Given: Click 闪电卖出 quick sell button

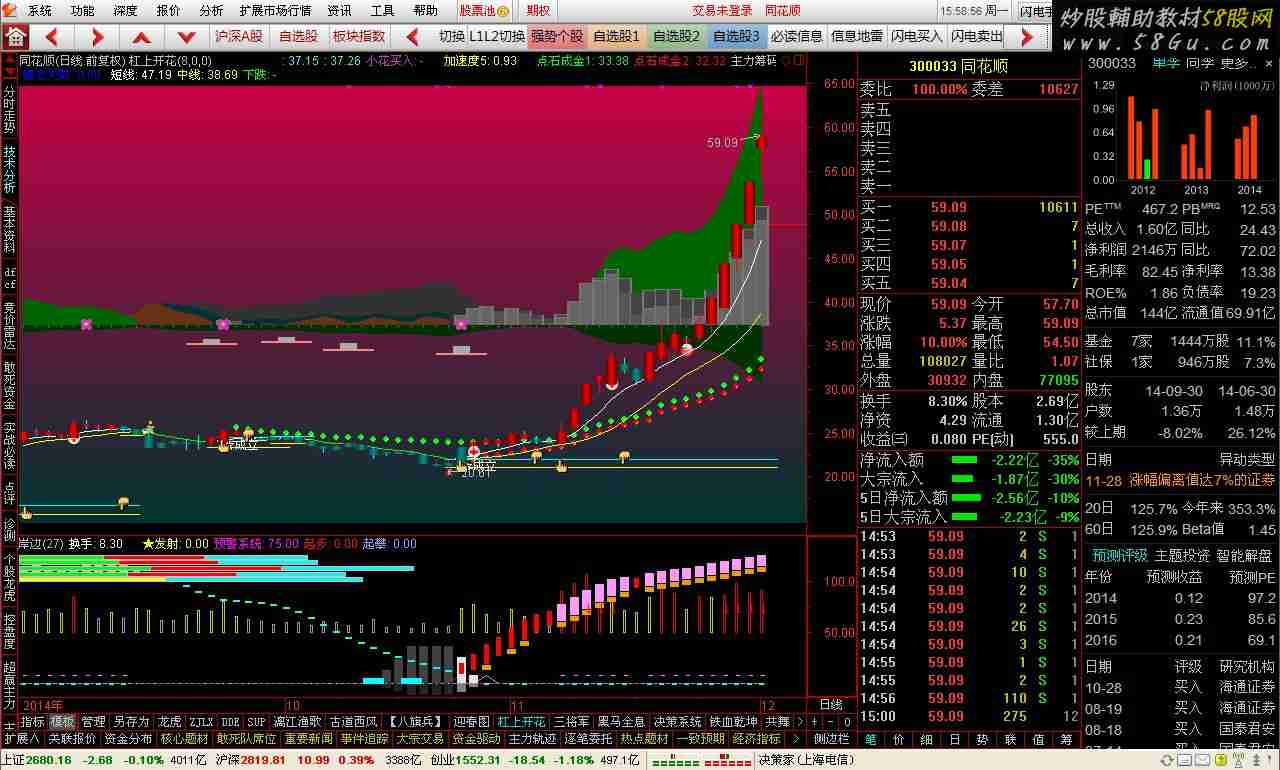Looking at the screenshot, I should coord(977,36).
